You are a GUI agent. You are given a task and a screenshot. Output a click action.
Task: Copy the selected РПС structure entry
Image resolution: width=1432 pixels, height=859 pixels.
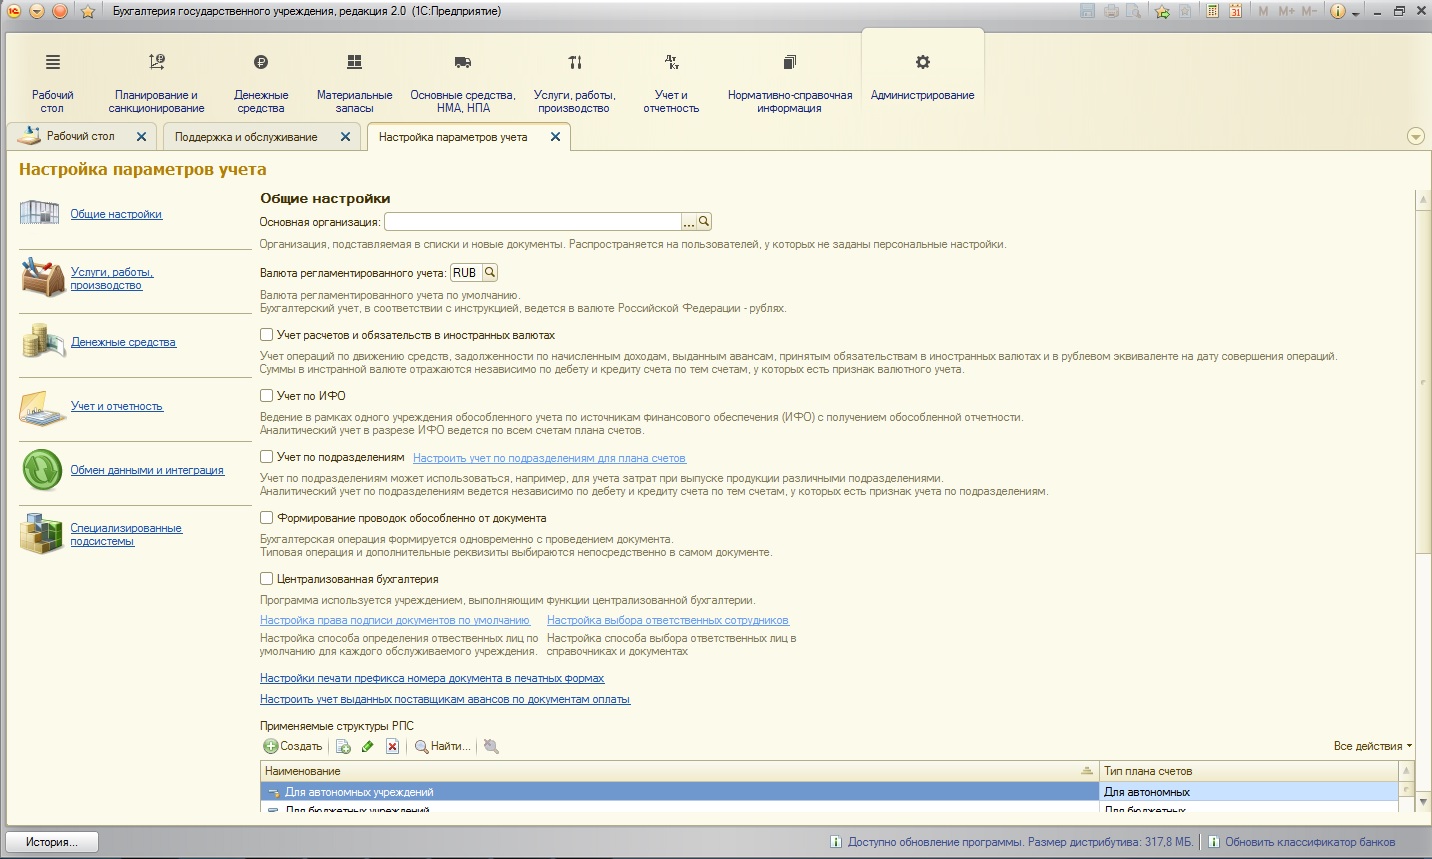click(343, 746)
